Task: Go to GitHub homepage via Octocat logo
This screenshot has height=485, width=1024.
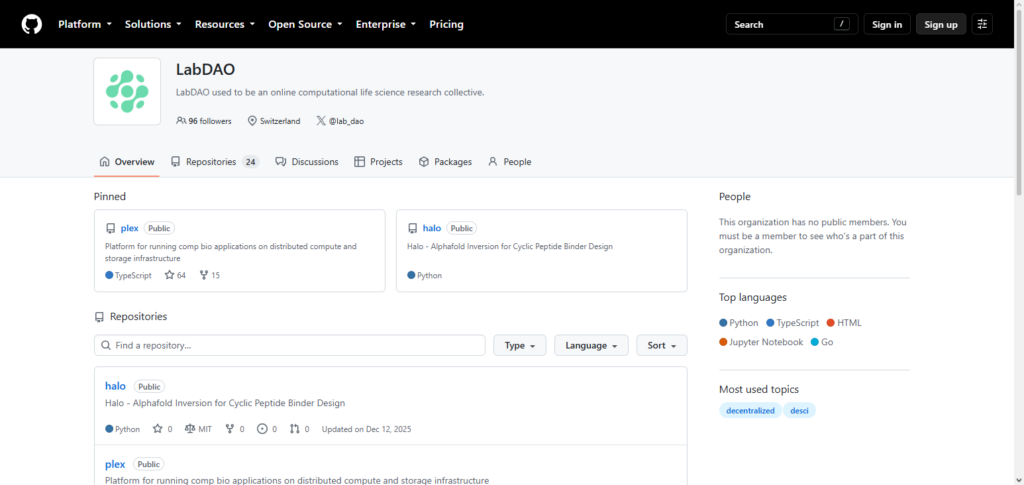Action: [31, 24]
